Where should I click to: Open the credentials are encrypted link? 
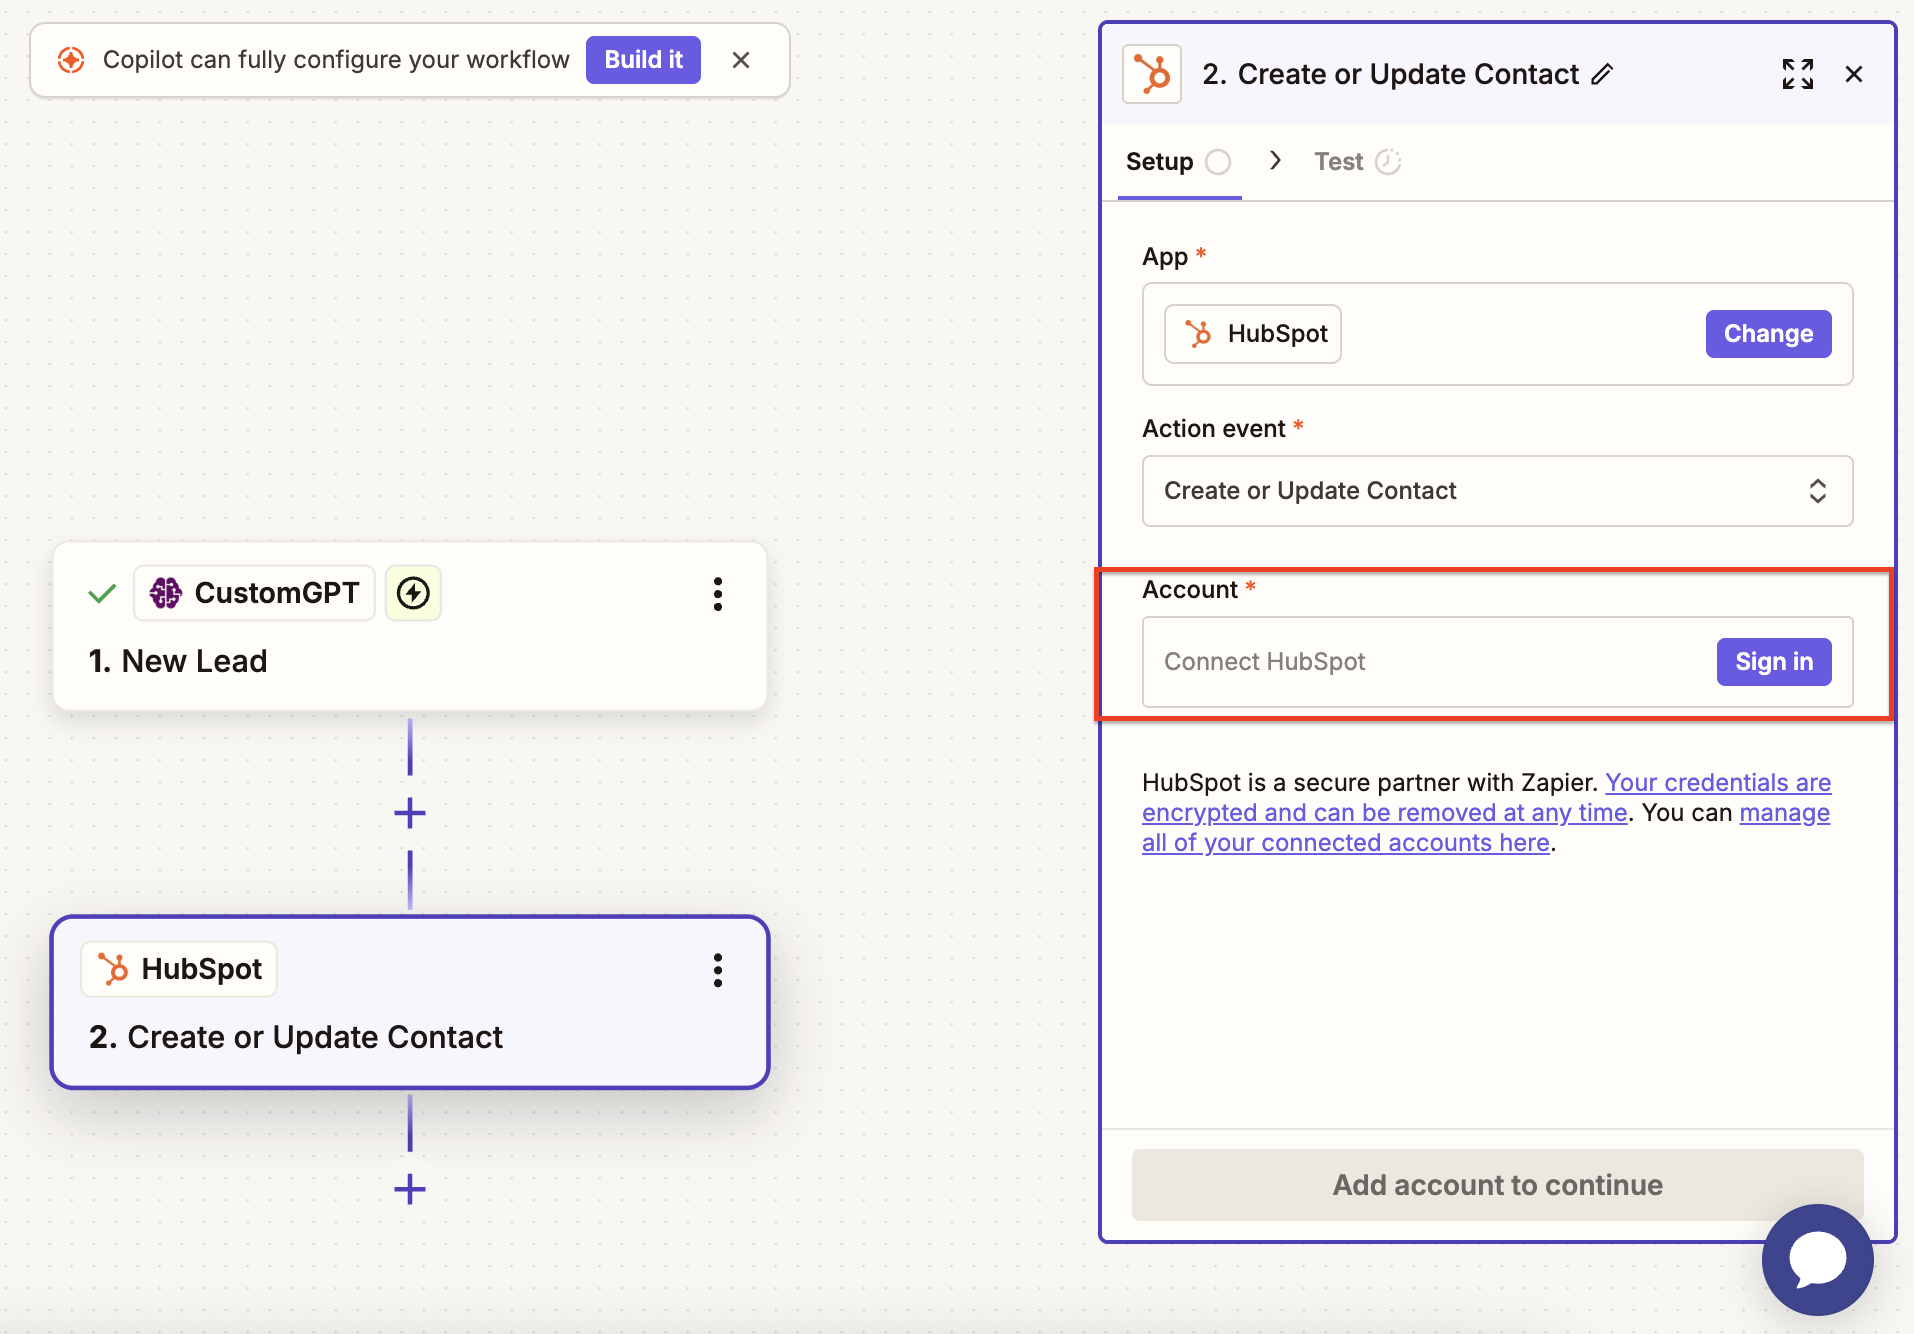(1486, 797)
